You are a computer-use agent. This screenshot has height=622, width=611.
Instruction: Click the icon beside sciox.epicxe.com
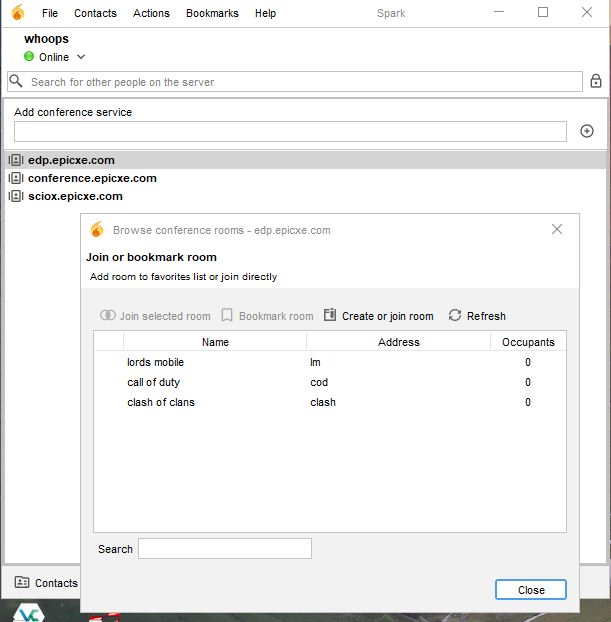16,196
